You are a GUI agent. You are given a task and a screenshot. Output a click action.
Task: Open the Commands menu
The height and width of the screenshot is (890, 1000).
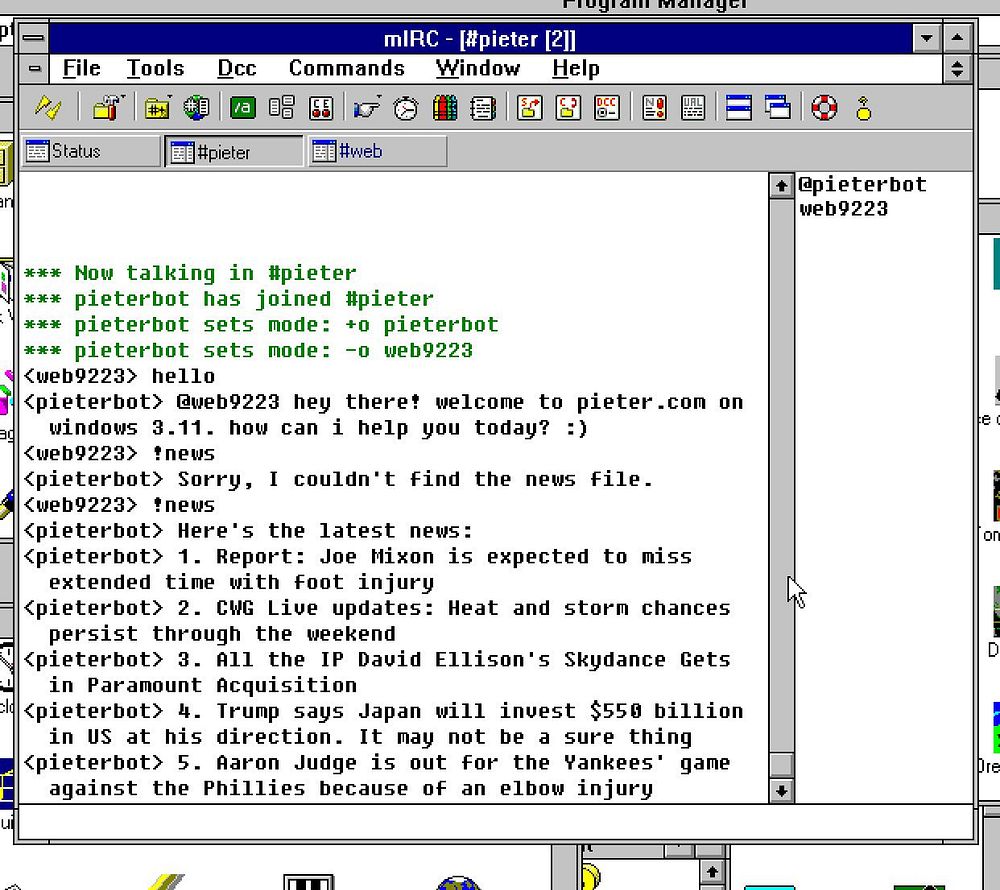tap(346, 68)
